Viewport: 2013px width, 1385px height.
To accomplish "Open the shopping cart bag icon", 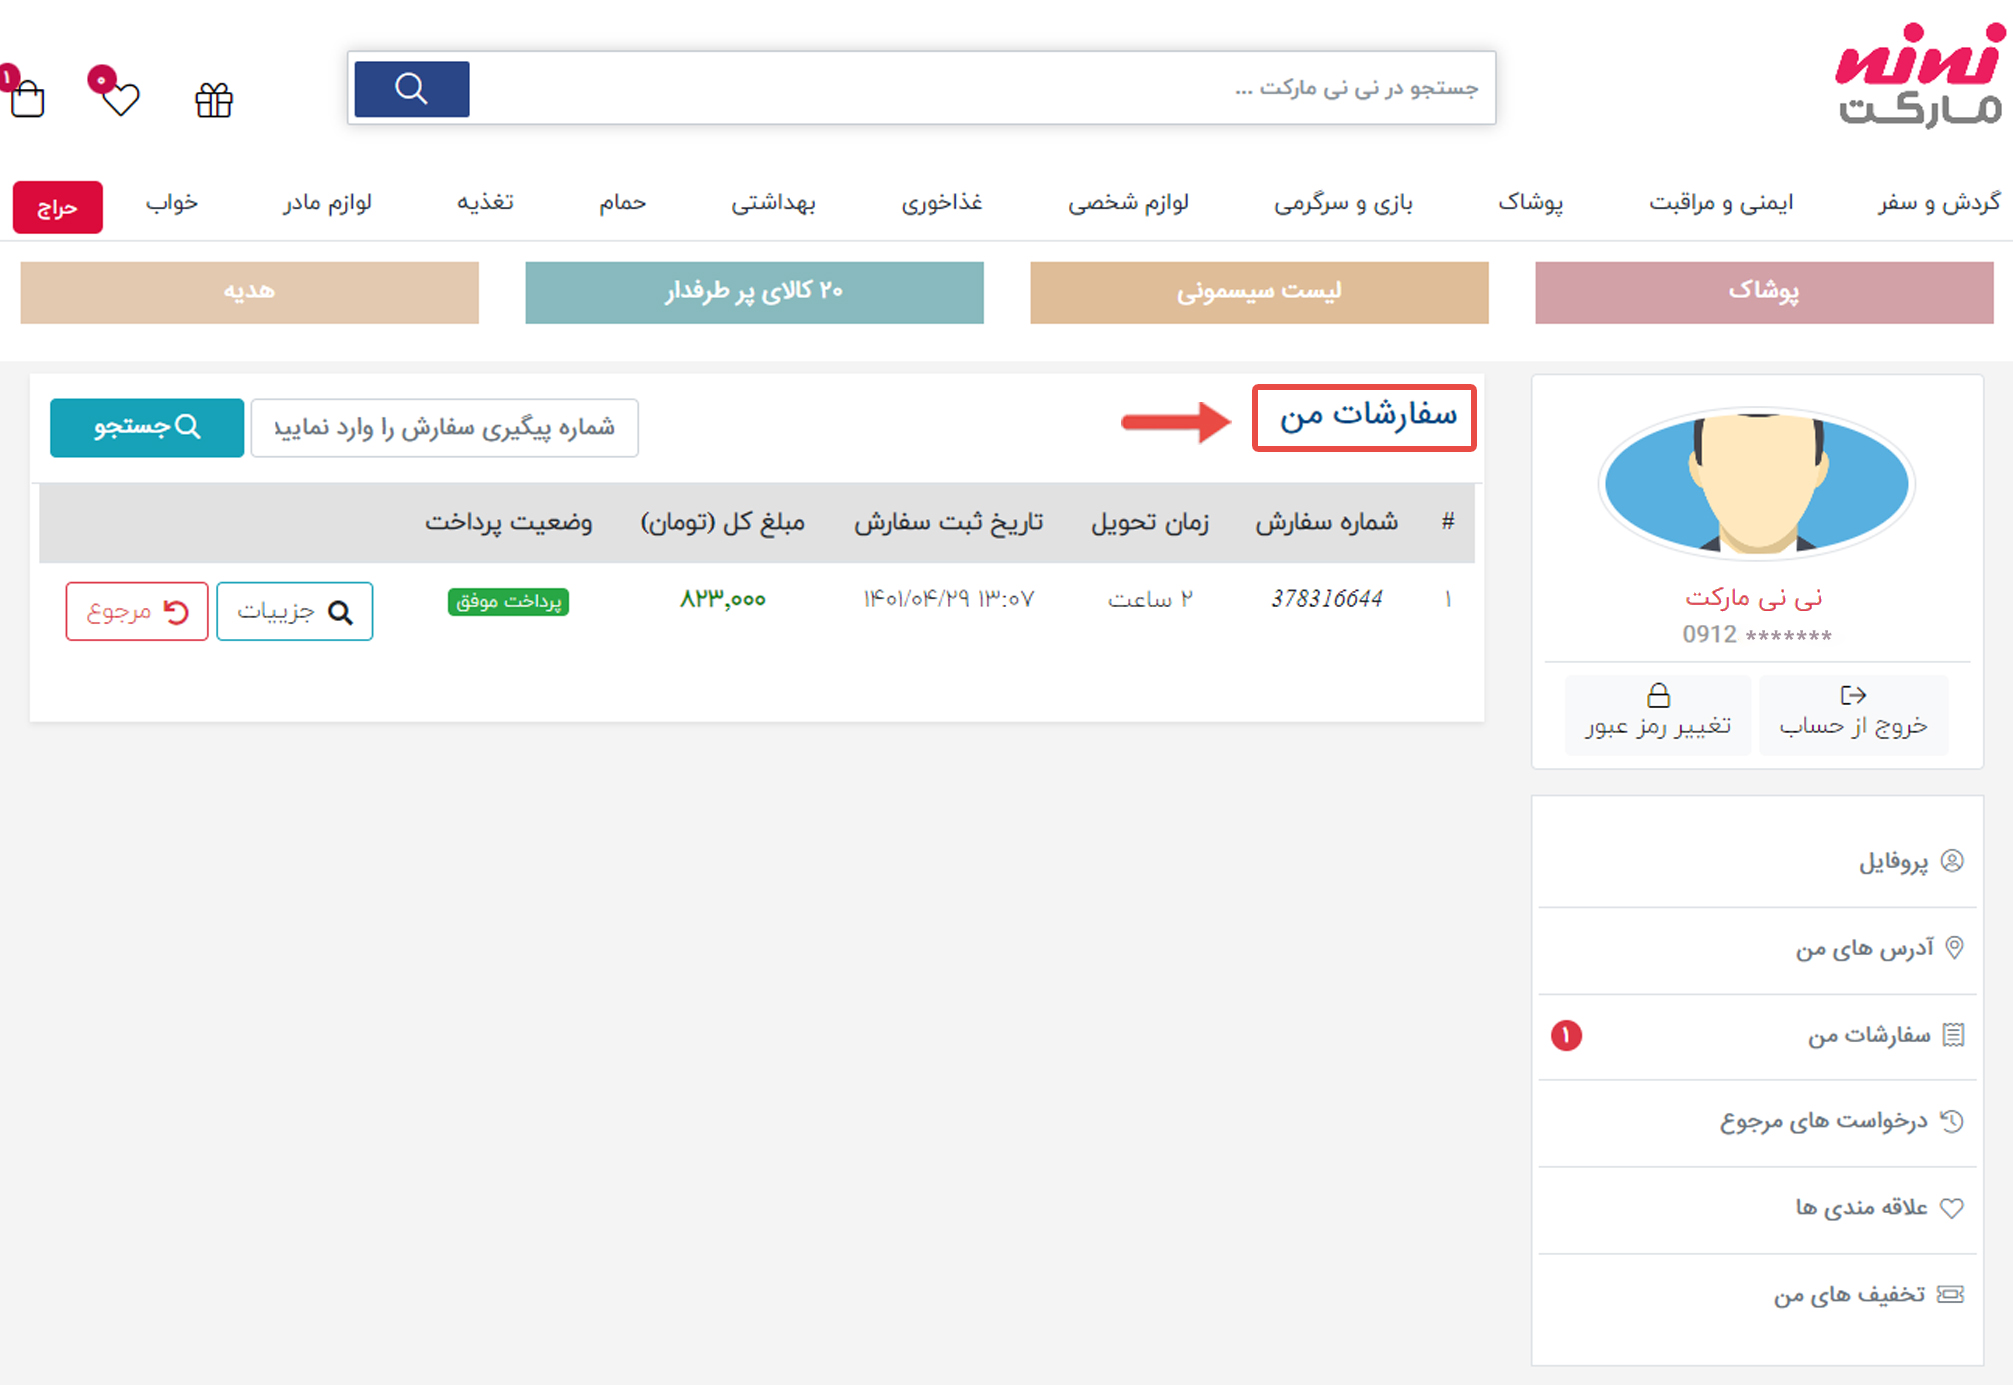I will pyautogui.click(x=28, y=99).
